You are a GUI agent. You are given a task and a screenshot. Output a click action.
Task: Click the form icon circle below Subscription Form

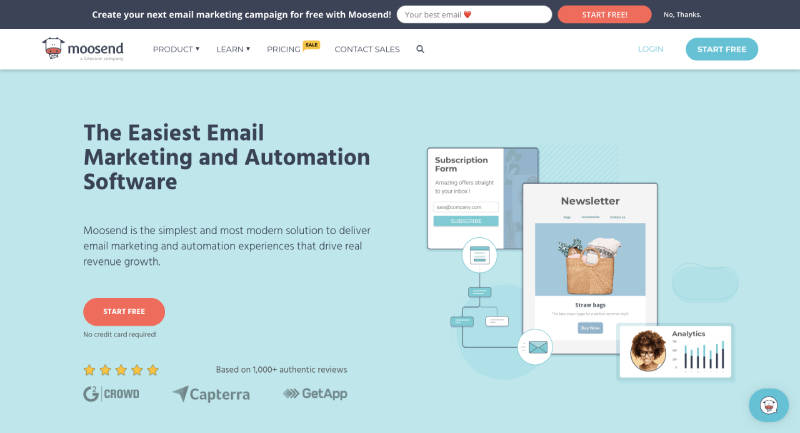point(480,255)
